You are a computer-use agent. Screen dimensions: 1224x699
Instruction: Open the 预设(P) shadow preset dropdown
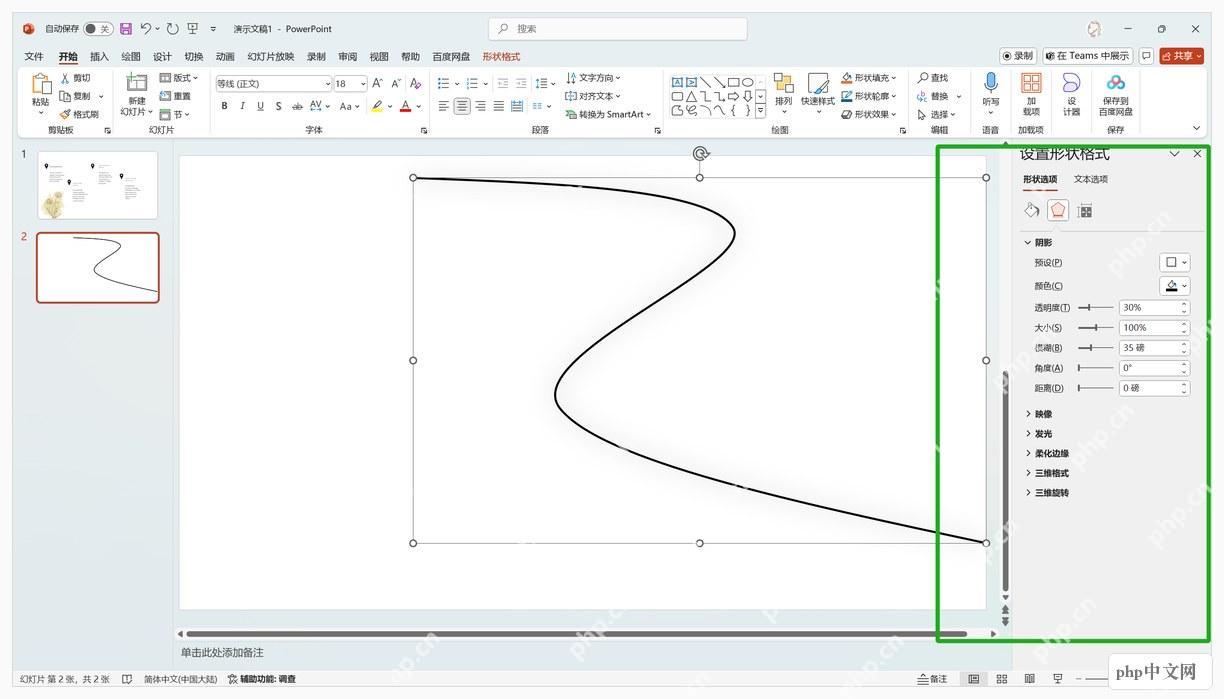(1174, 262)
